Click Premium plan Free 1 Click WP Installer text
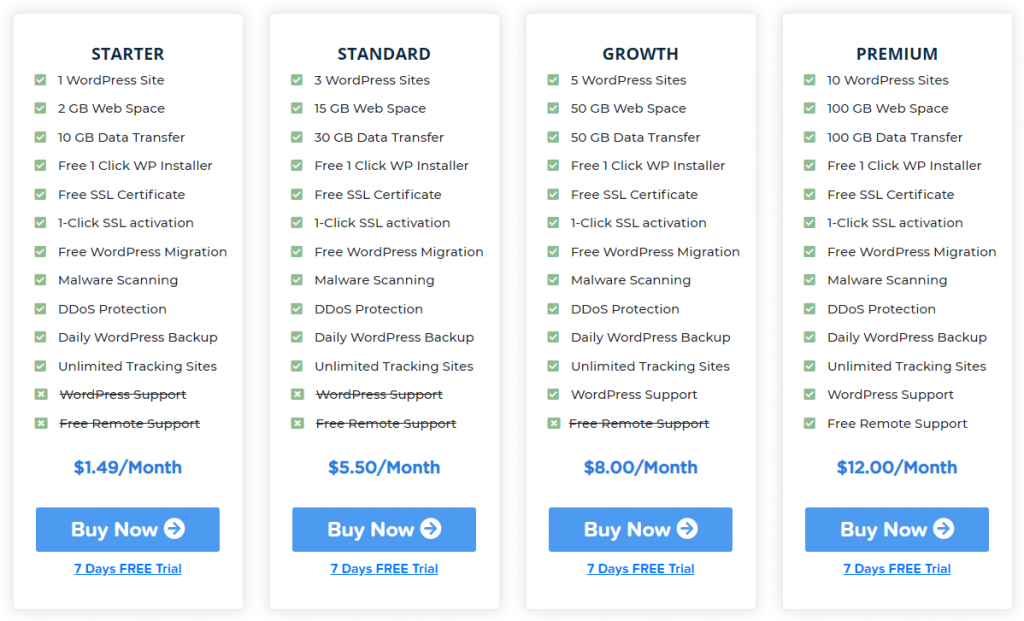The width and height of the screenshot is (1024, 621). (904, 166)
